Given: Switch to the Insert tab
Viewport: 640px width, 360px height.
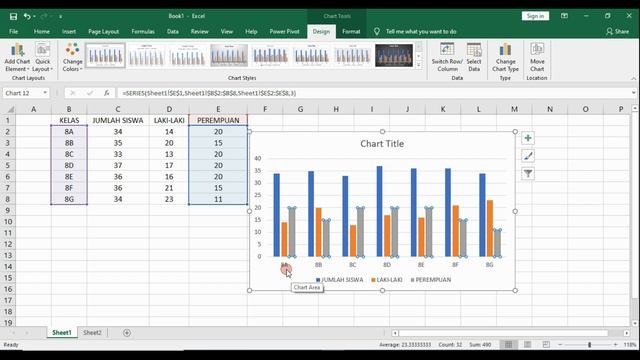Looking at the screenshot, I should pos(69,31).
